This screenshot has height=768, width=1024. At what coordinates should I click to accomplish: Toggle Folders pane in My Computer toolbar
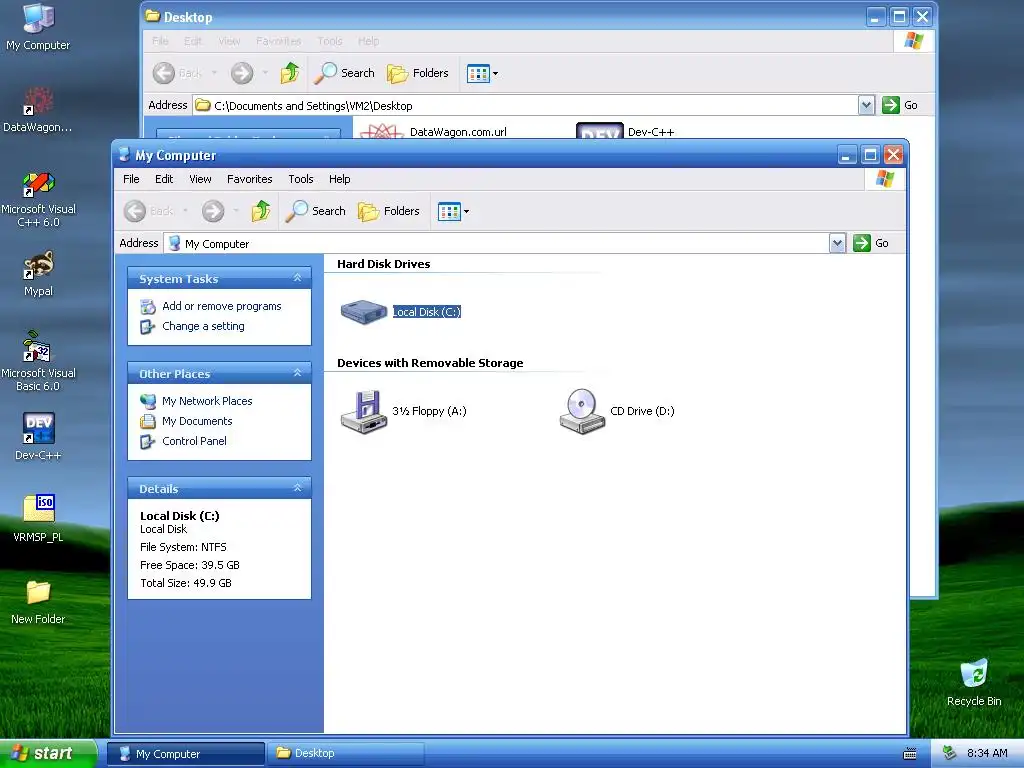(x=389, y=211)
